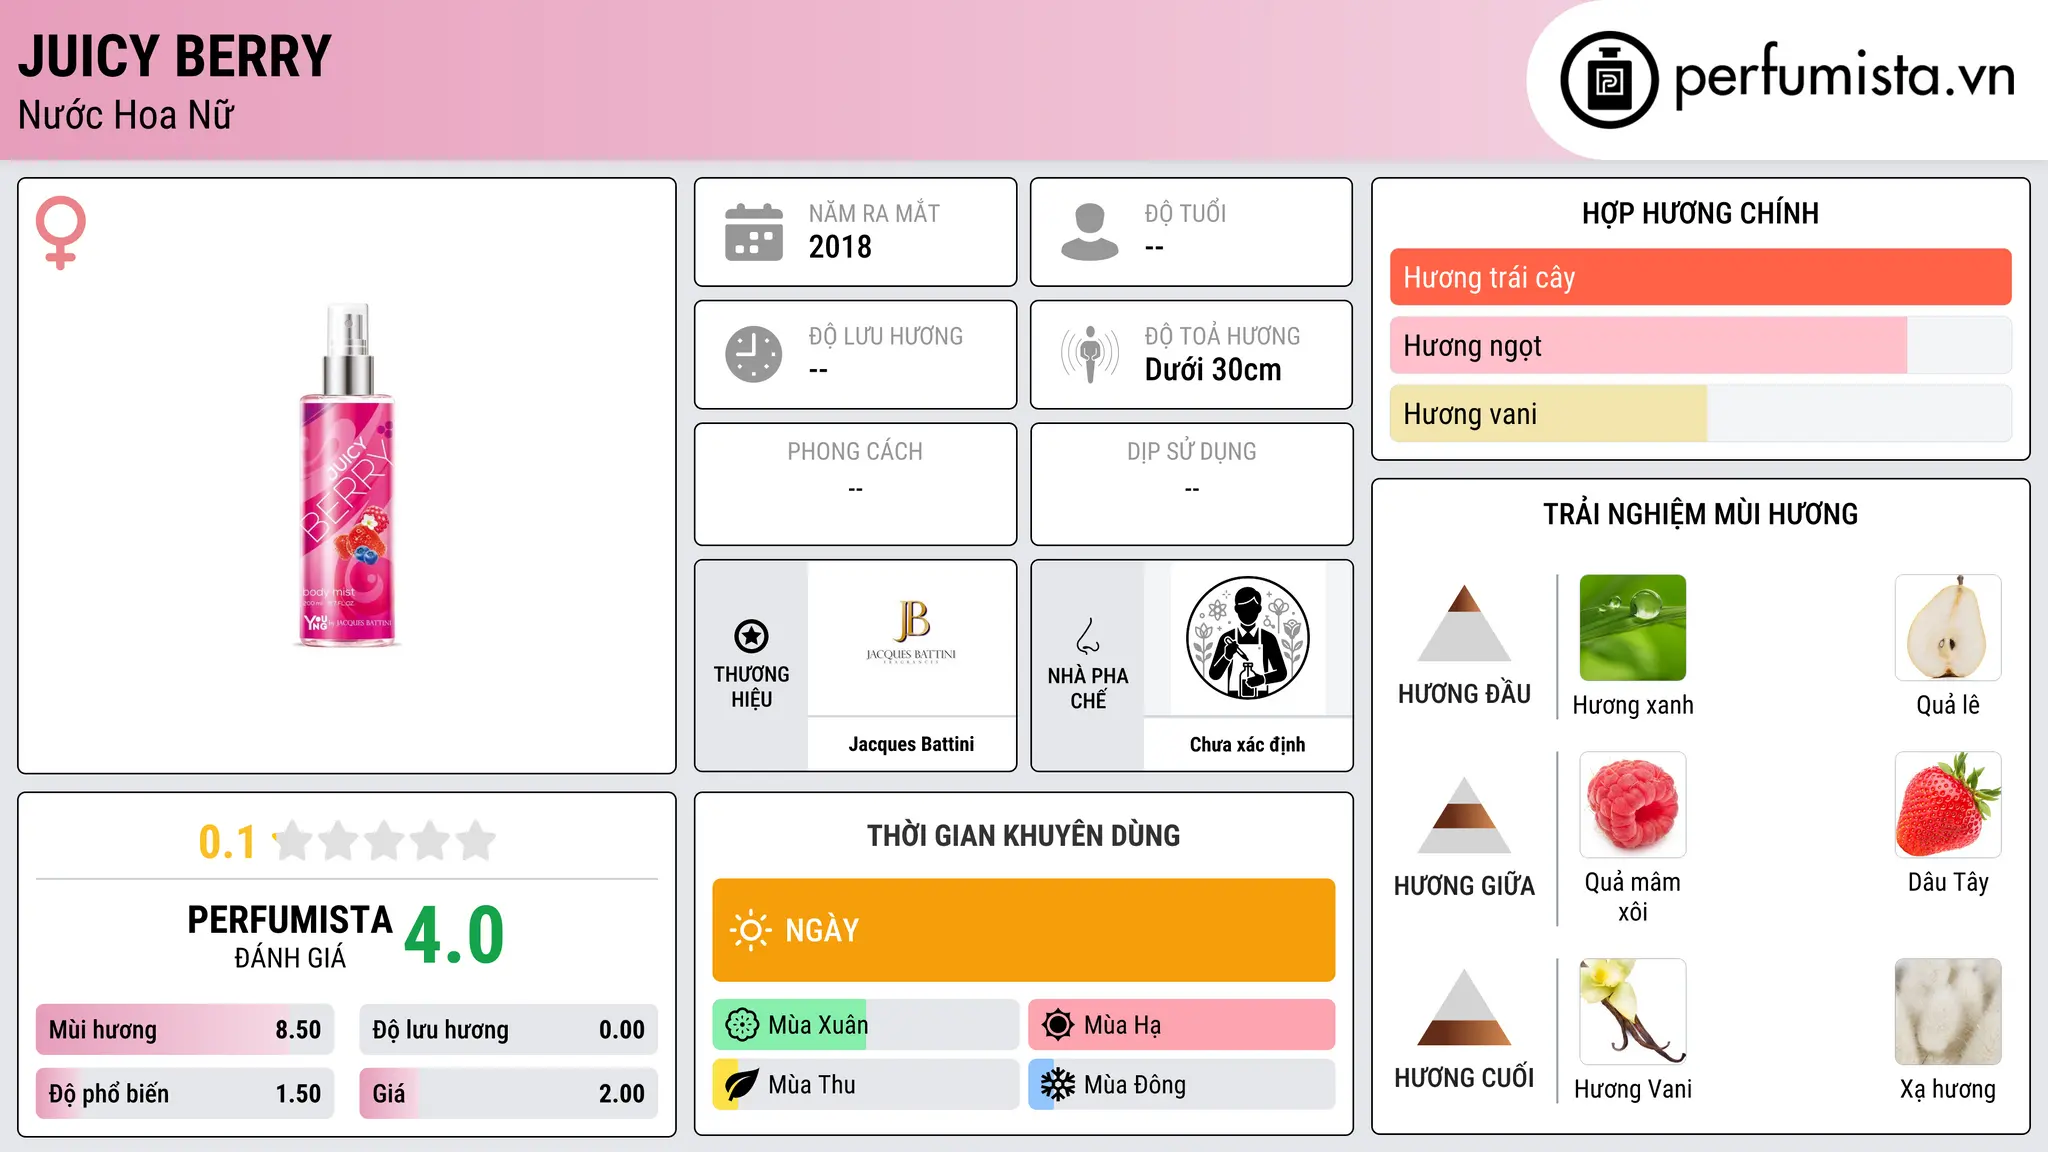Click the PERFUMISTA ĐÁNH GIÁ label
2048x1152 pixels.
click(290, 936)
